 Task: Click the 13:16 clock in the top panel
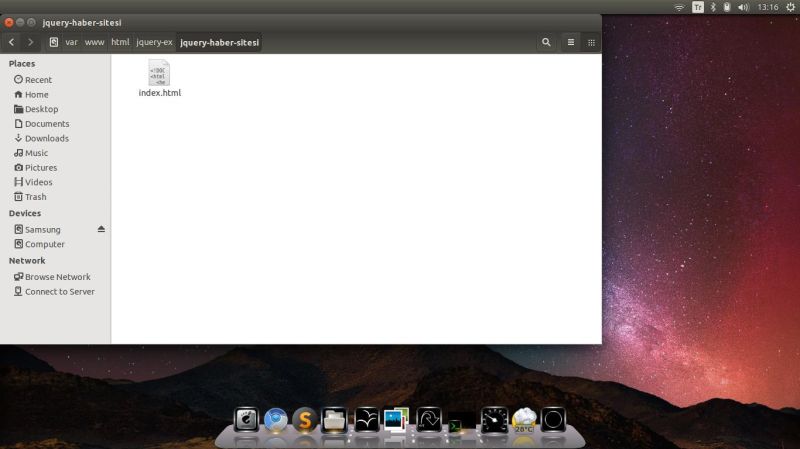pos(768,7)
